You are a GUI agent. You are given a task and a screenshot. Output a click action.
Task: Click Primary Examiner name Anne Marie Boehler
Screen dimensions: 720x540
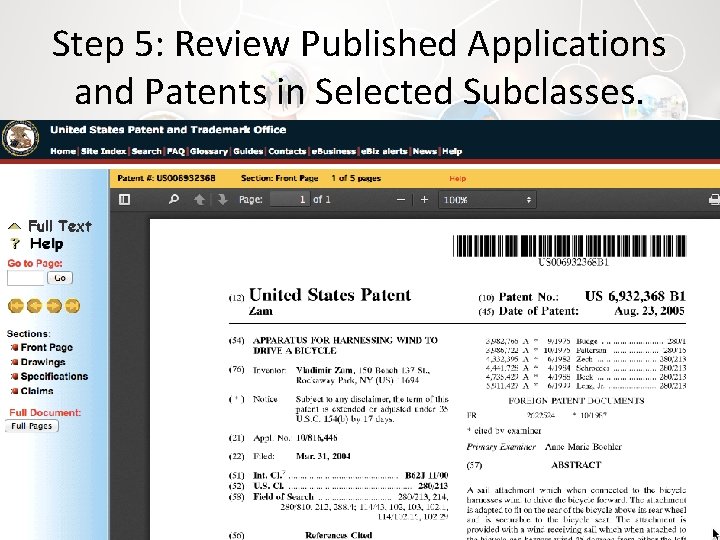pos(583,447)
